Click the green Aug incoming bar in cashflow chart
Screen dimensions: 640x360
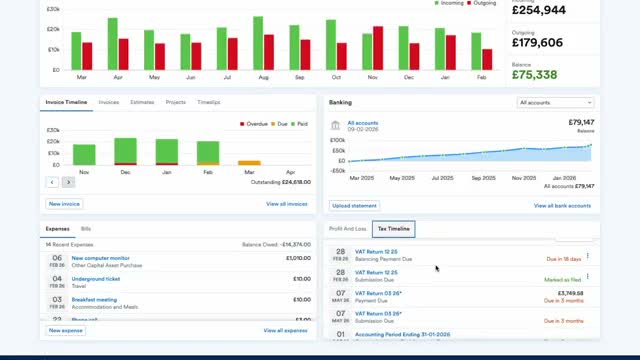coord(258,43)
